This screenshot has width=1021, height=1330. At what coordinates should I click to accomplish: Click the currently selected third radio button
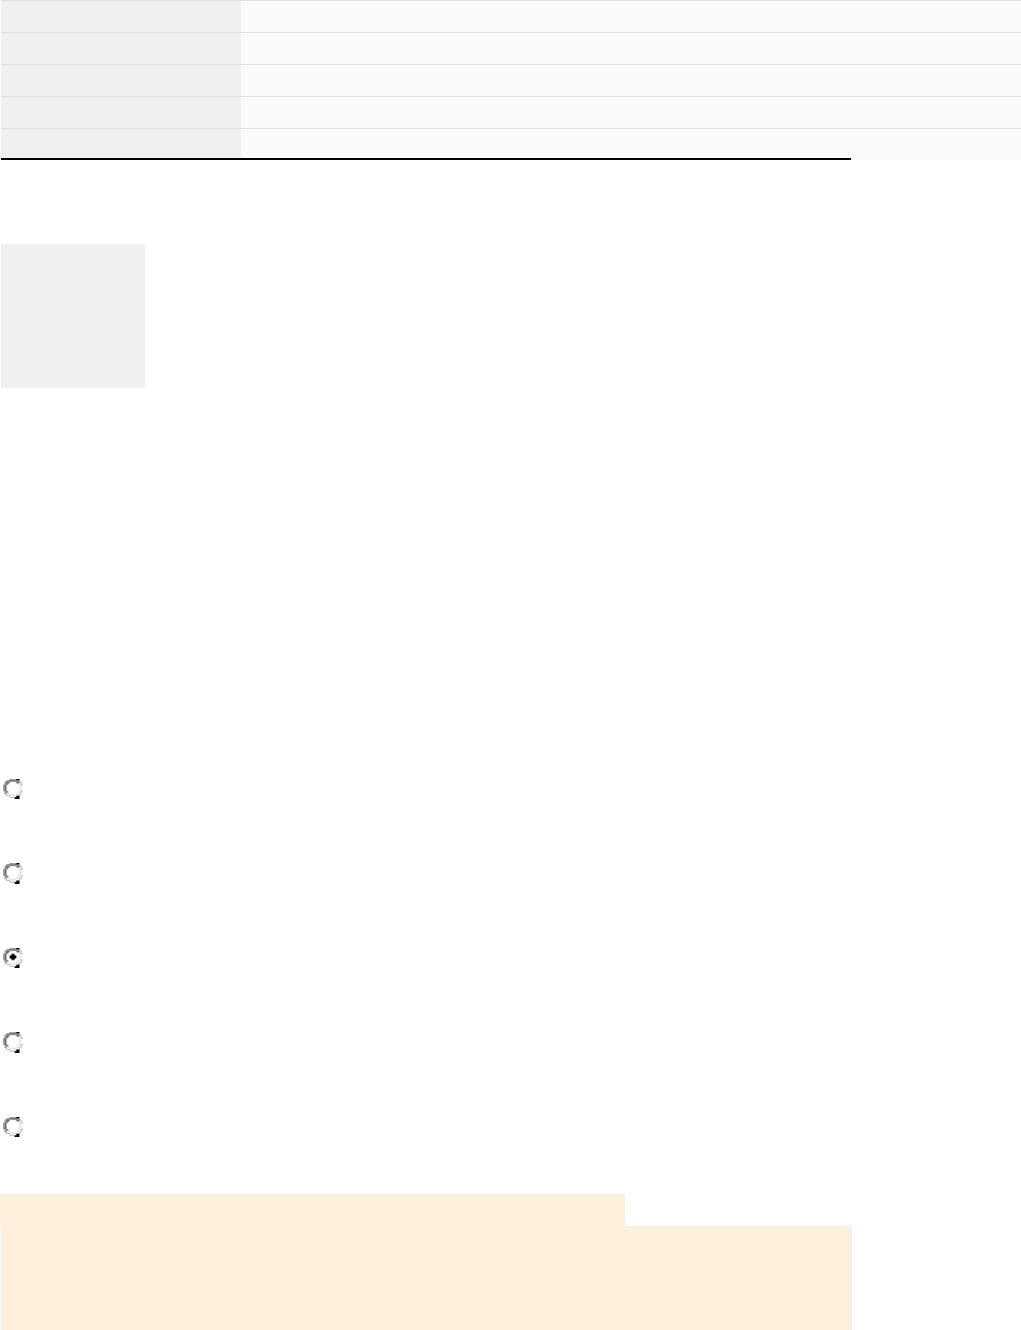[13, 958]
